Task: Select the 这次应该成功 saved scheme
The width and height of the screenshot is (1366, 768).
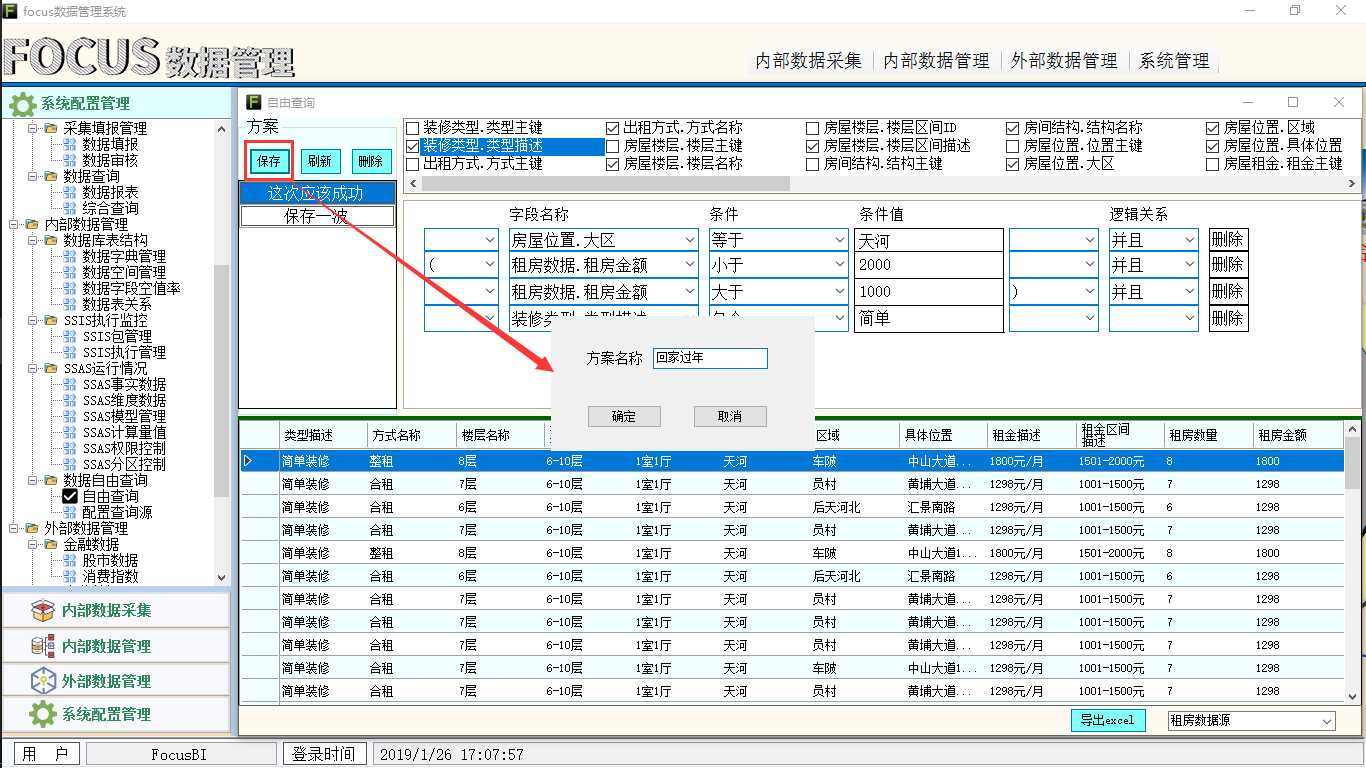Action: [317, 193]
